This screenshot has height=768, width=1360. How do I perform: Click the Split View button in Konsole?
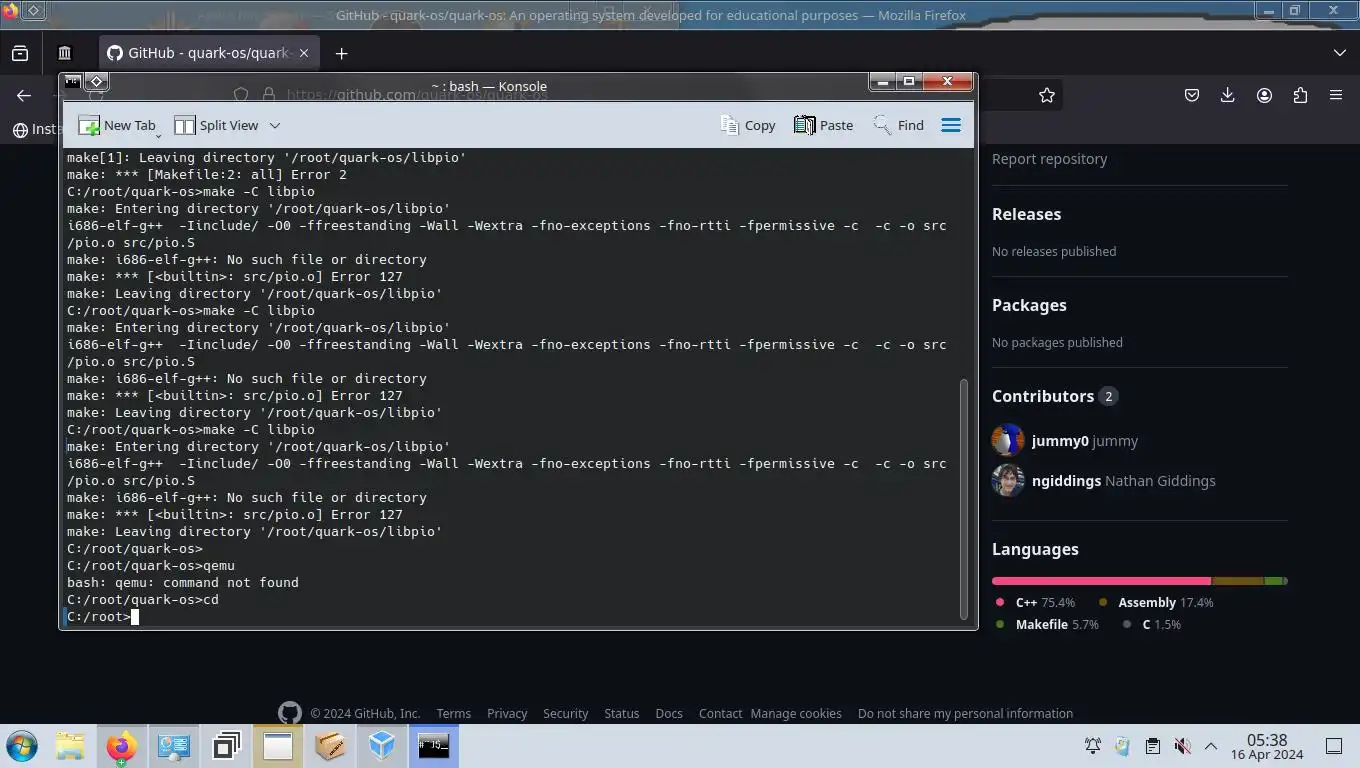point(217,125)
